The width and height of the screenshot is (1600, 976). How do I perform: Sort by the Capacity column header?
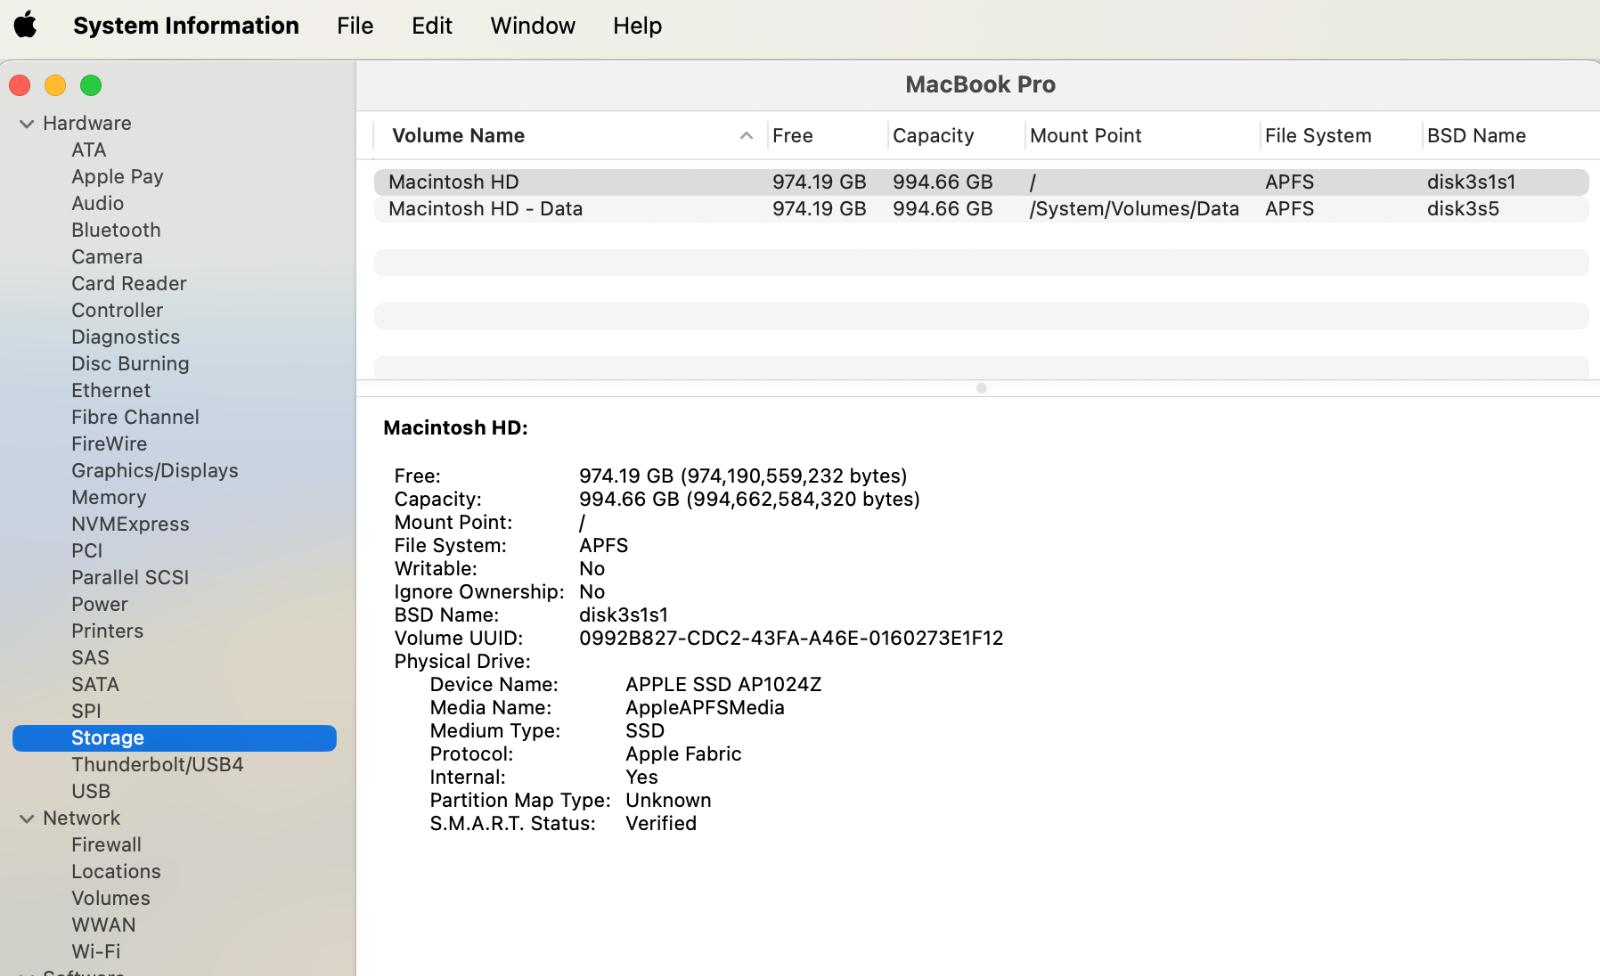tap(932, 136)
